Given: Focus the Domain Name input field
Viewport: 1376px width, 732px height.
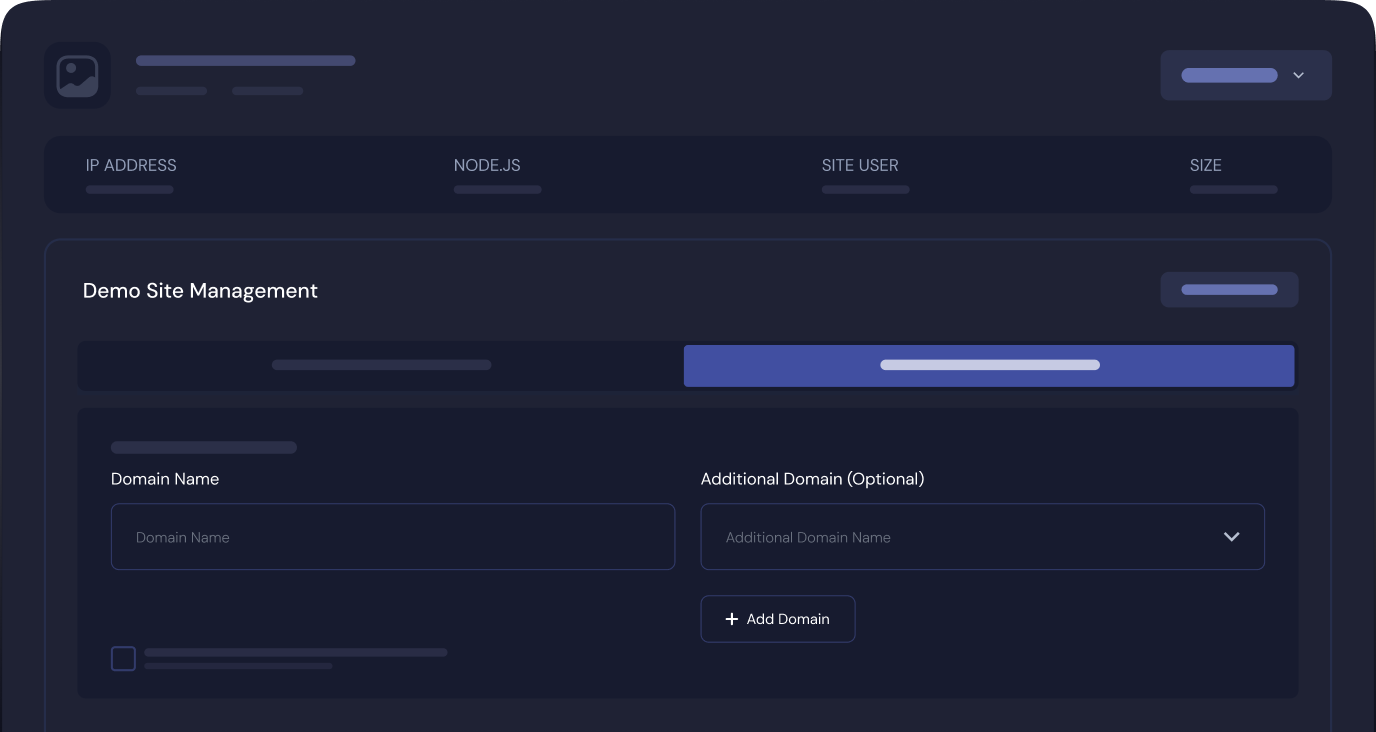Looking at the screenshot, I should pyautogui.click(x=392, y=537).
